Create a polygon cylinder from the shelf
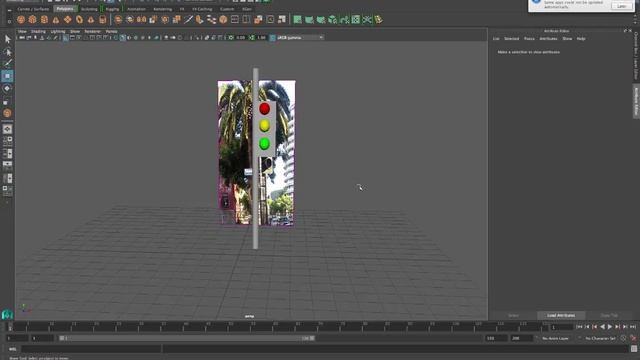The height and width of the screenshot is (360, 640). (x=44, y=20)
